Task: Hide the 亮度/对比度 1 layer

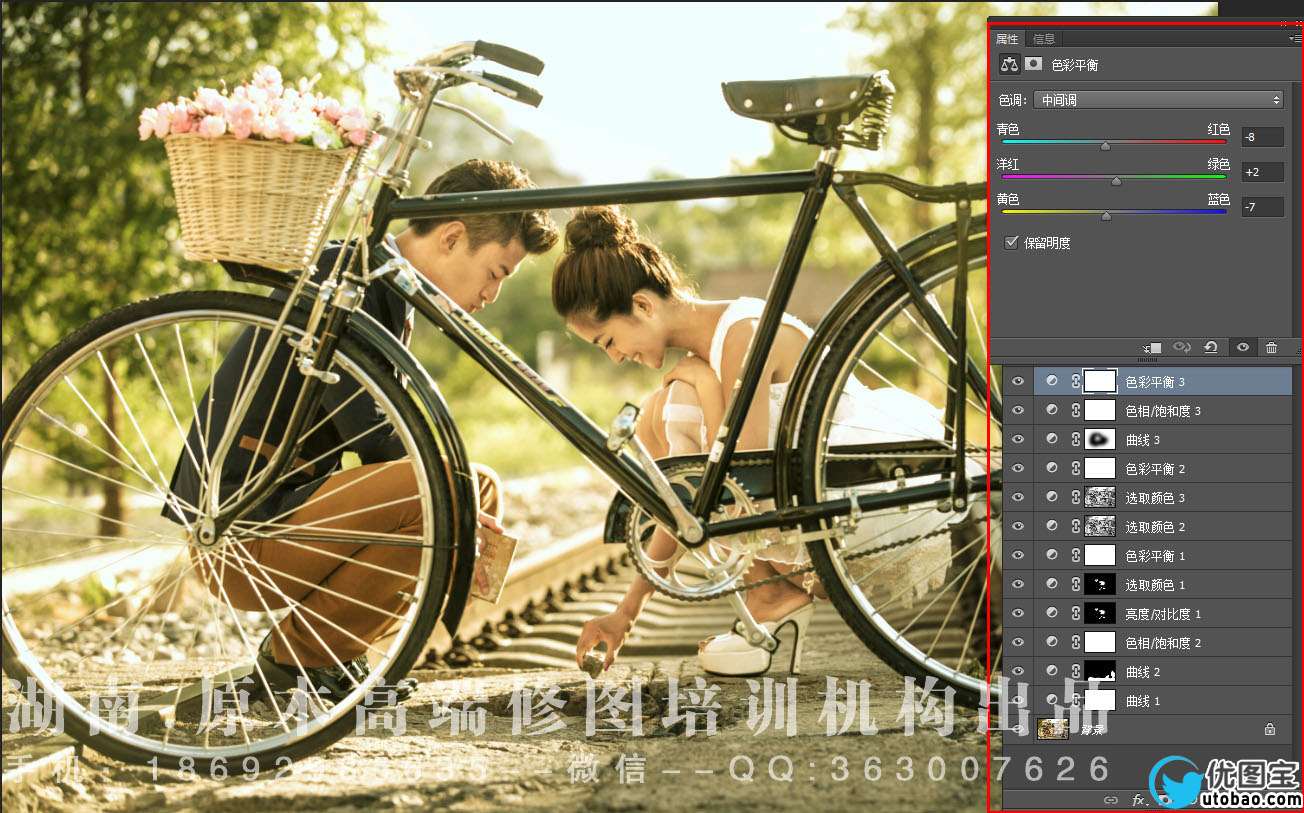Action: pos(1018,613)
